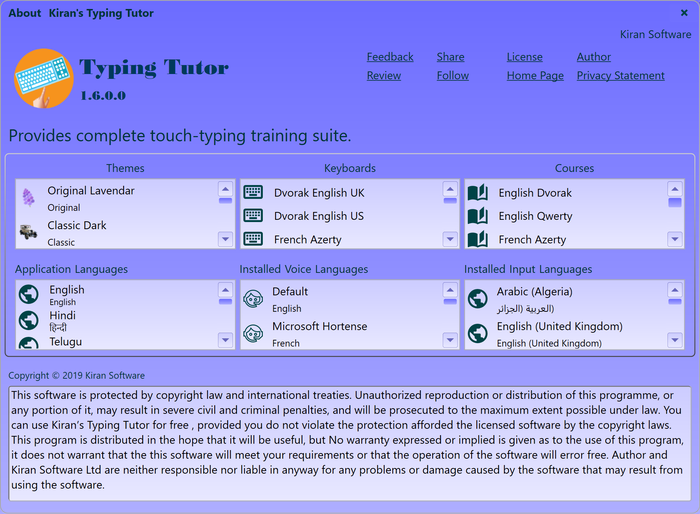This screenshot has height=514, width=700.
Task: Click the Themes list down arrow
Action: point(225,239)
